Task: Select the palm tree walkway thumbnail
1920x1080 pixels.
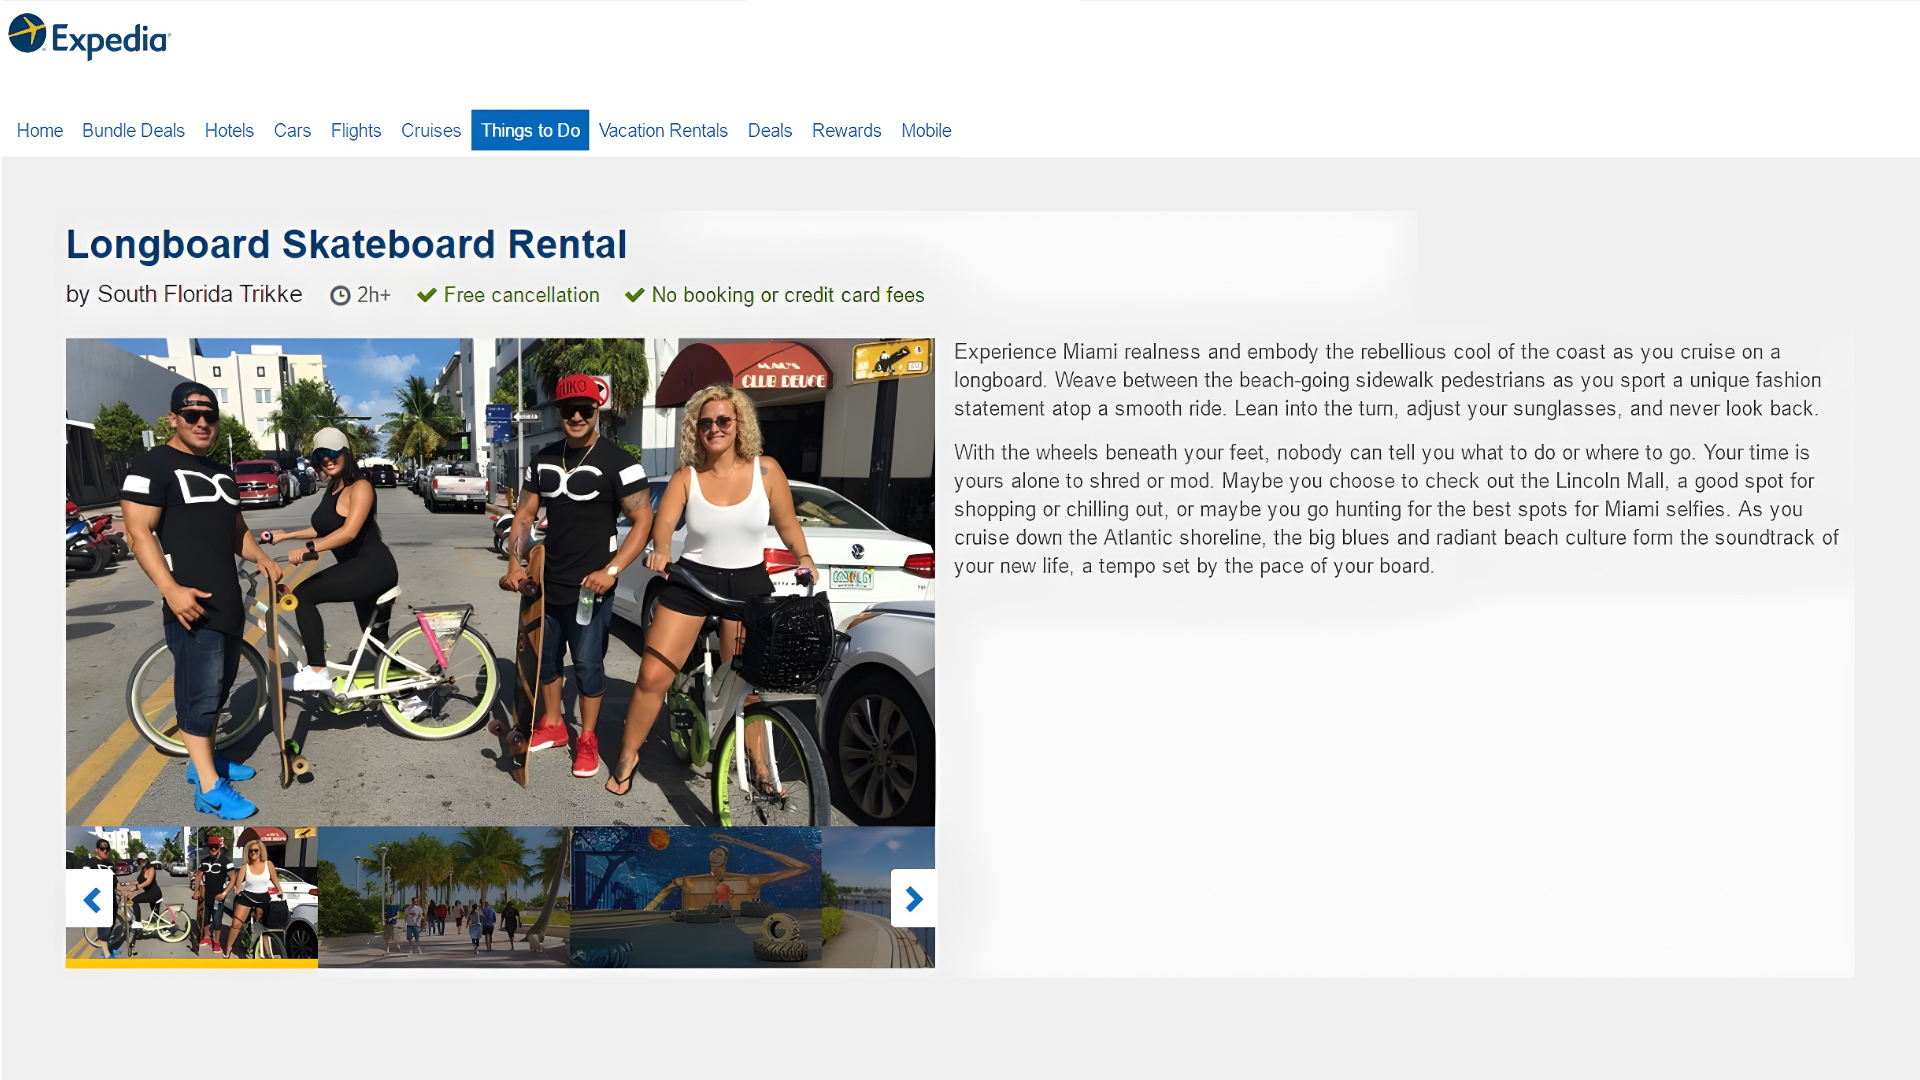Action: click(x=444, y=897)
